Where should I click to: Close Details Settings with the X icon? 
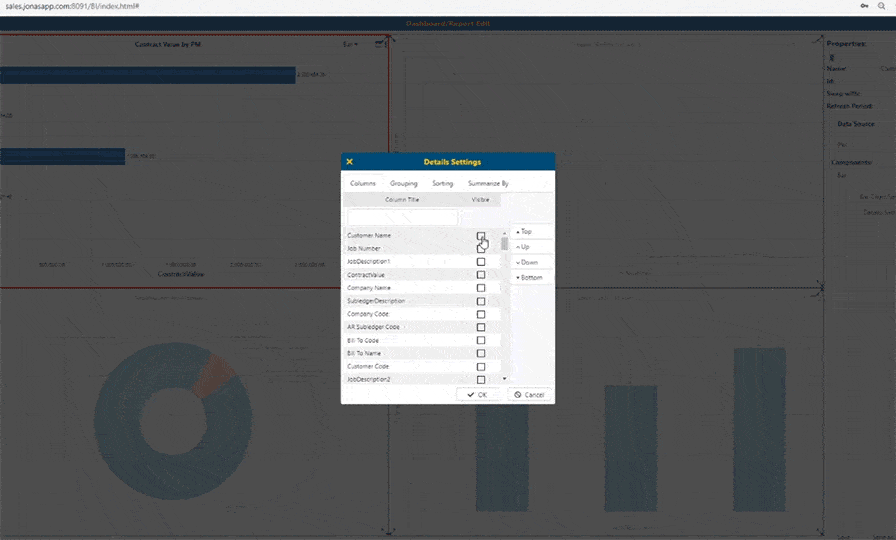coord(350,162)
